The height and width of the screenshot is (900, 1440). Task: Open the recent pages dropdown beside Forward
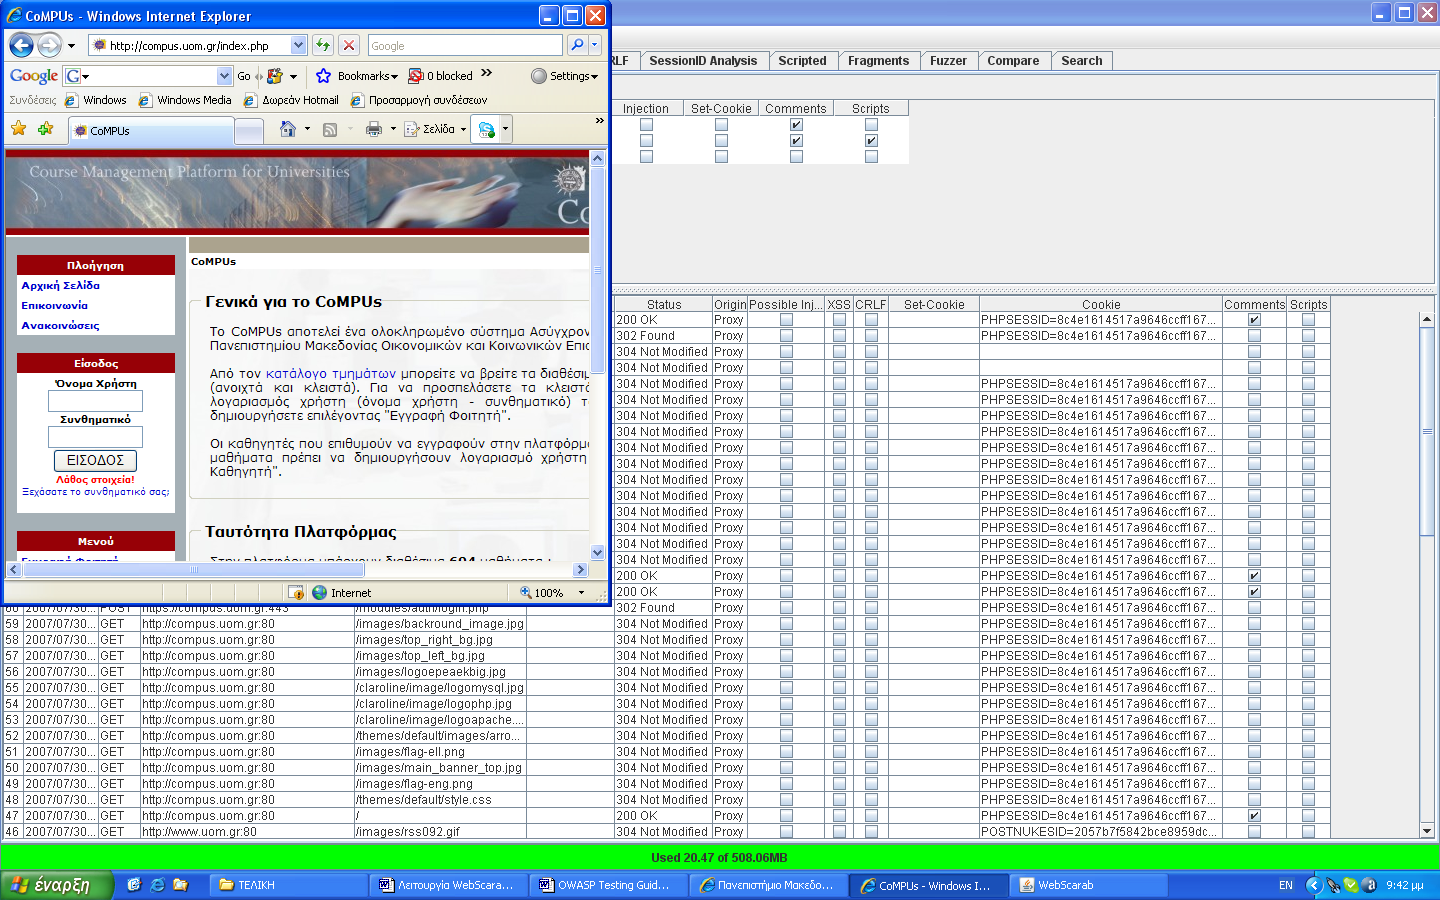71,45
